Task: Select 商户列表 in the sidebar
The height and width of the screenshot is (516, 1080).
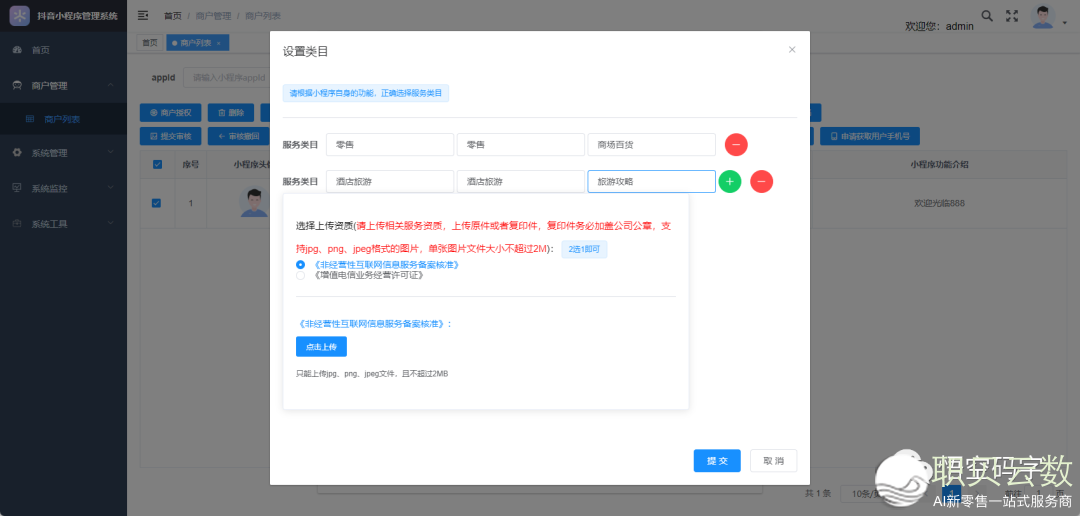Action: (x=63, y=119)
